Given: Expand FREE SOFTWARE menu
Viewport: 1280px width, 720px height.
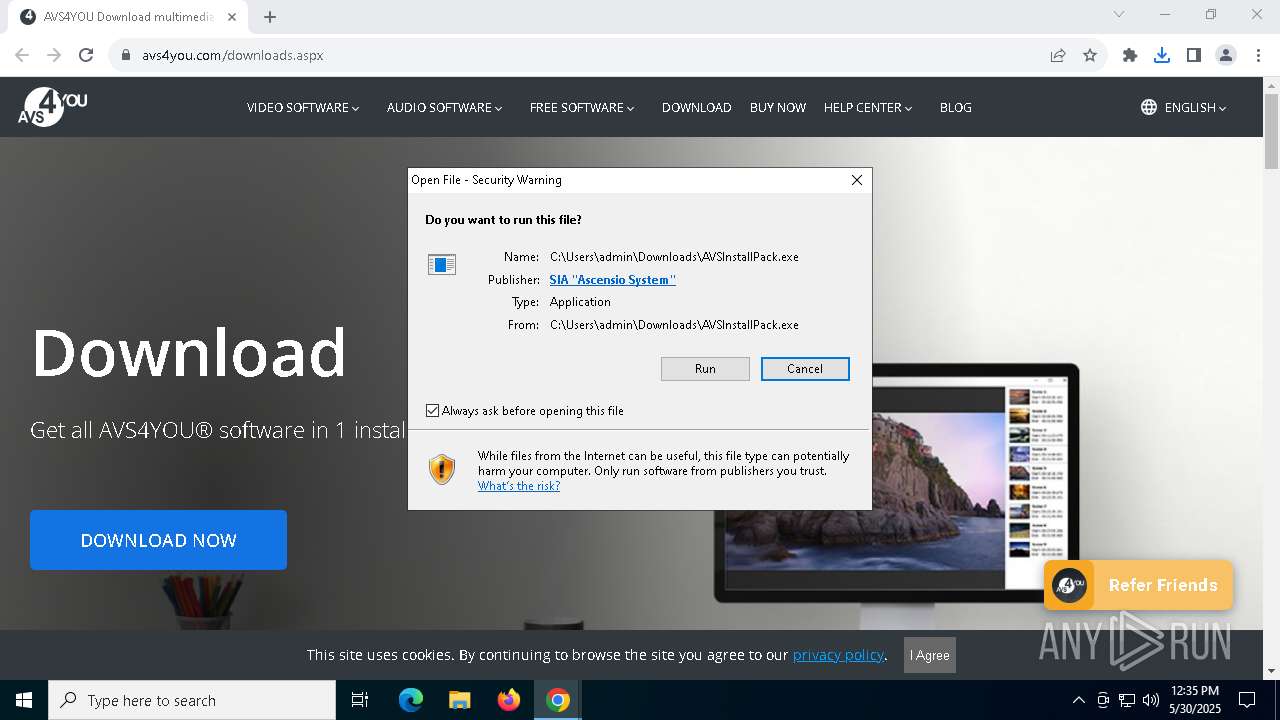Looking at the screenshot, I should click(x=582, y=107).
